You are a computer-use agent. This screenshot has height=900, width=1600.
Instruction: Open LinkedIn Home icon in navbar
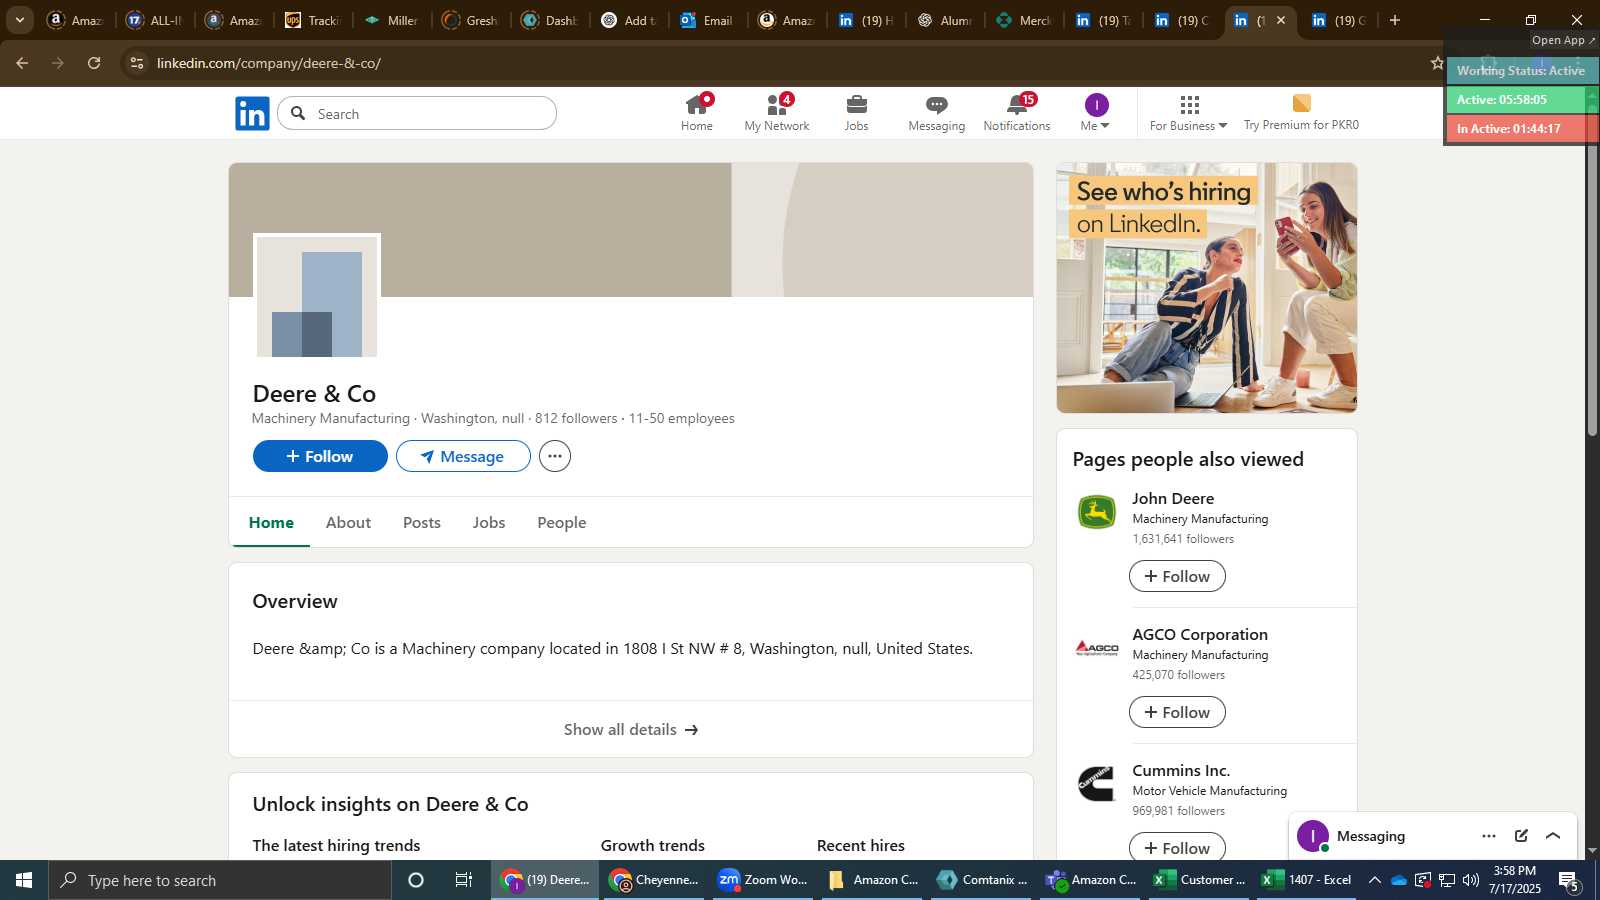pos(697,113)
